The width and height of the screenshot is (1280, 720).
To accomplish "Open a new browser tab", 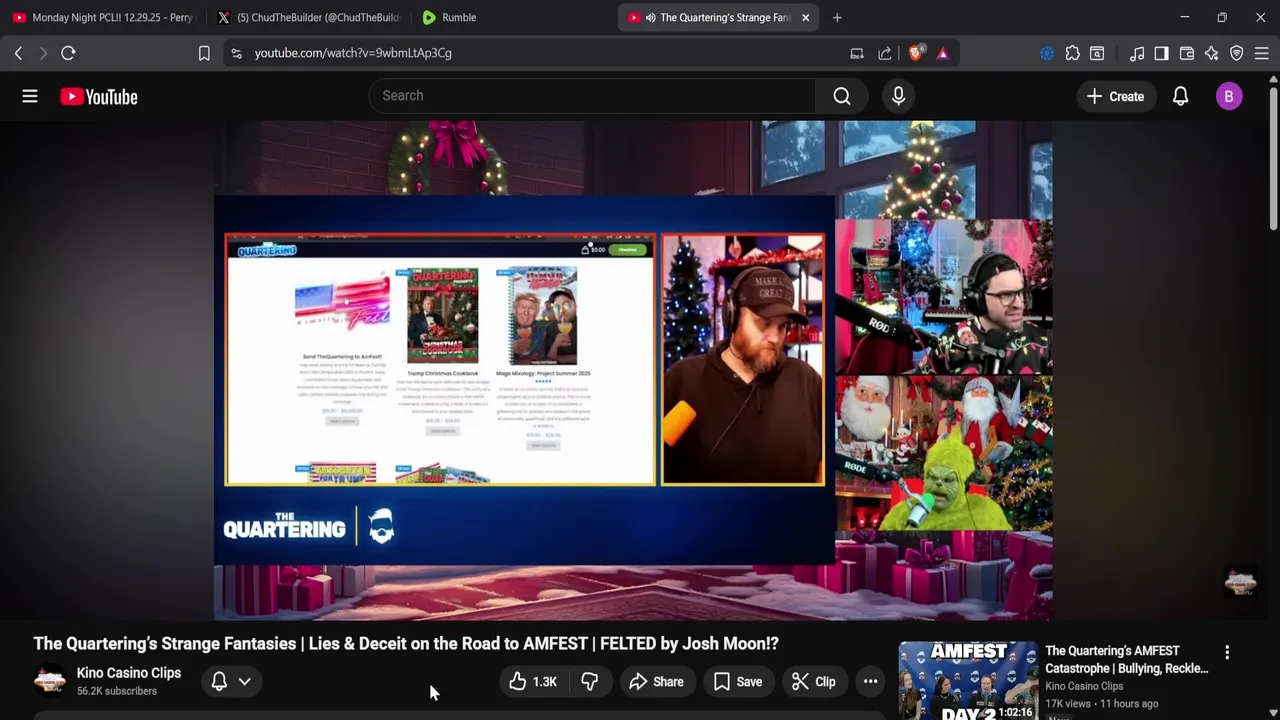I will [837, 17].
